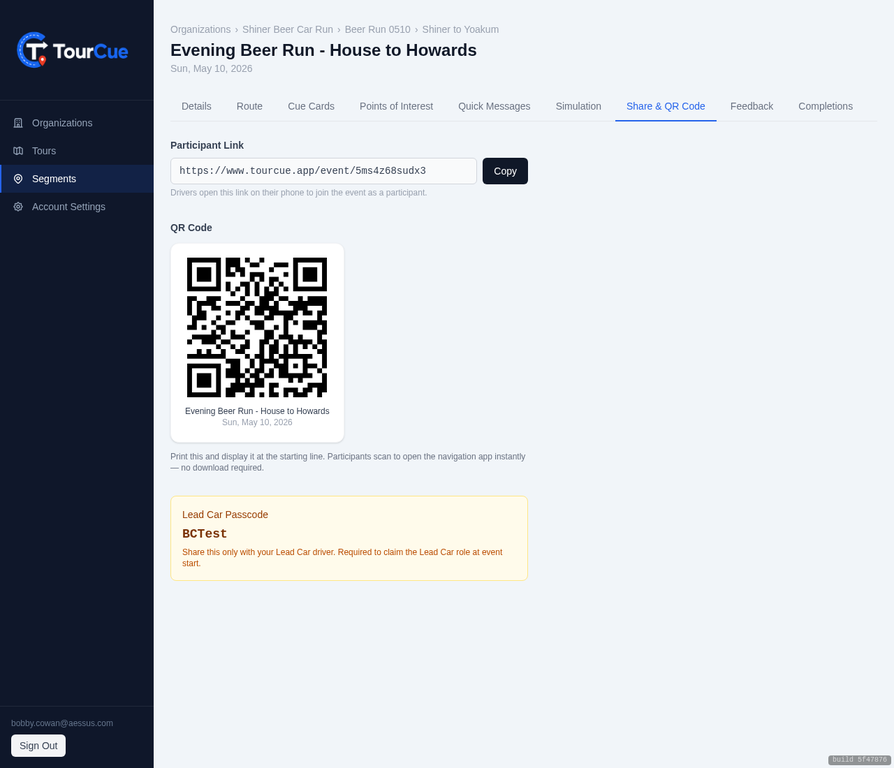The width and height of the screenshot is (894, 768).
Task: Click the Tours map icon in the sidebar
Action: pos(18,151)
